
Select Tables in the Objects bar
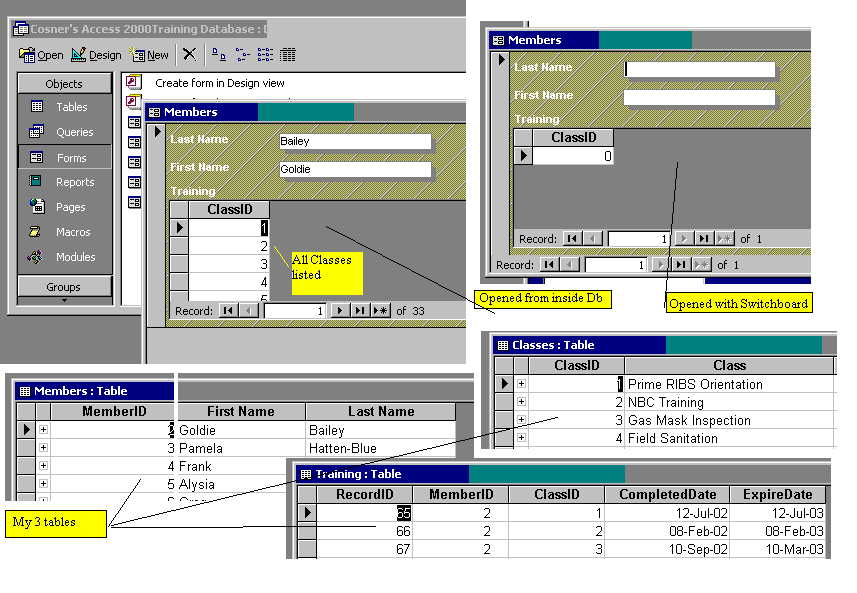[x=64, y=107]
